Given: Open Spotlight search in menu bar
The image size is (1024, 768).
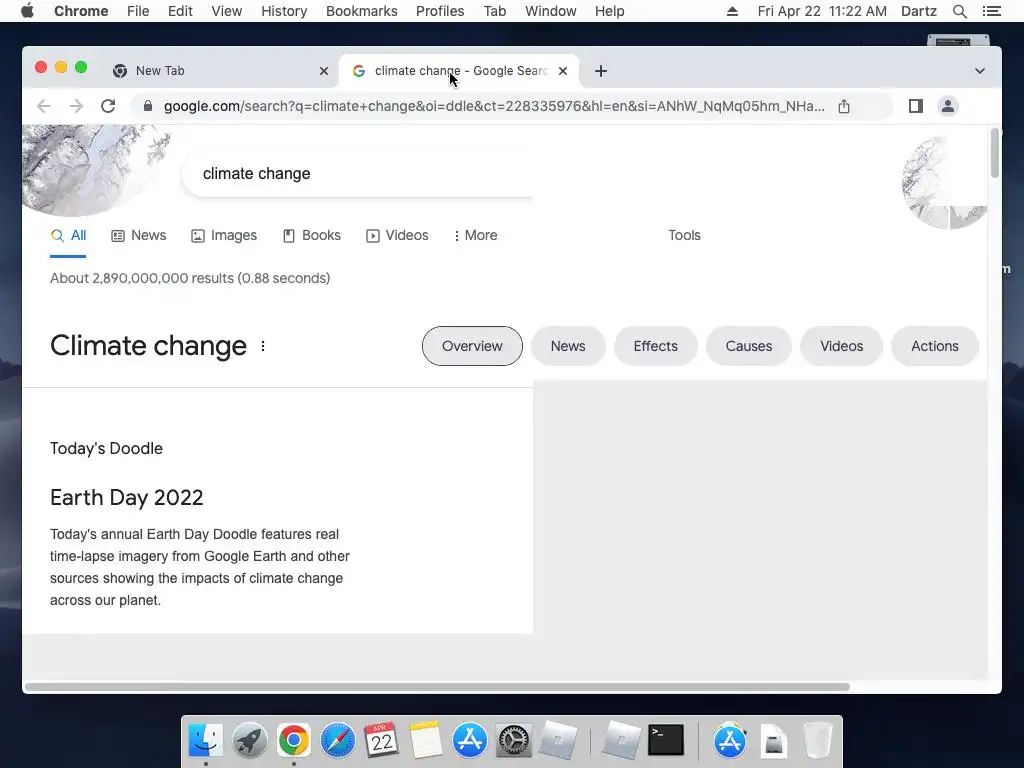Looking at the screenshot, I should (959, 11).
